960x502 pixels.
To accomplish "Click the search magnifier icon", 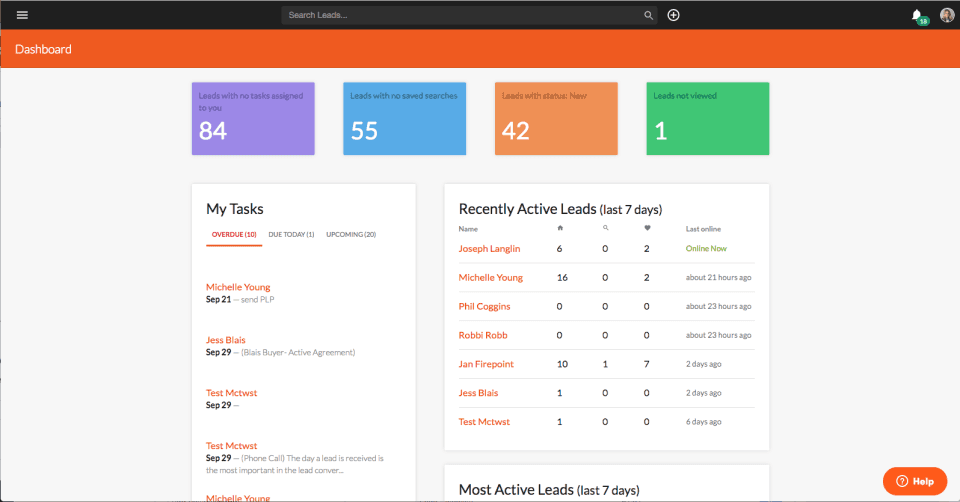I will 648,15.
